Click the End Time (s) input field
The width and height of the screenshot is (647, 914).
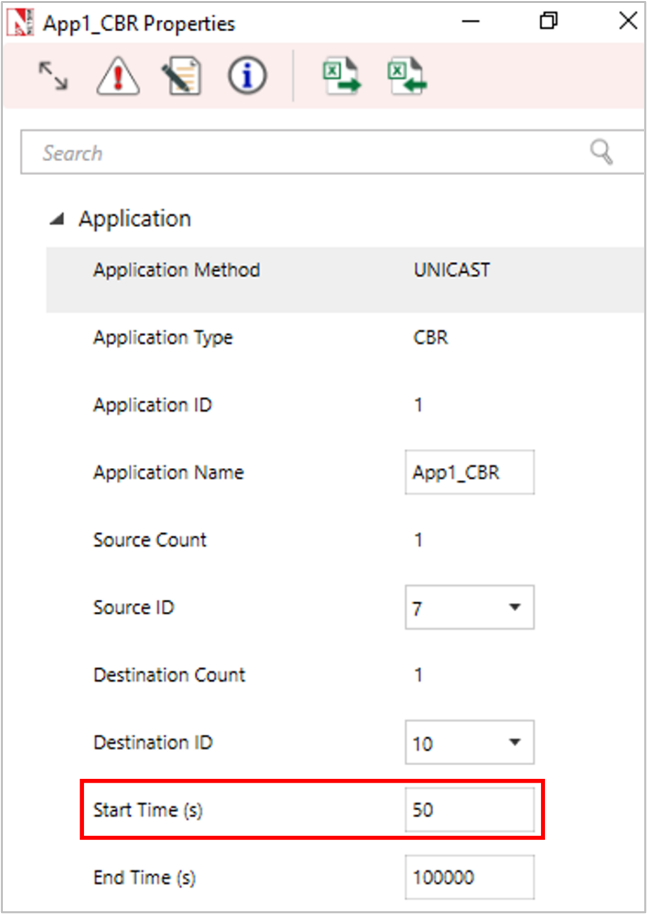pos(469,878)
